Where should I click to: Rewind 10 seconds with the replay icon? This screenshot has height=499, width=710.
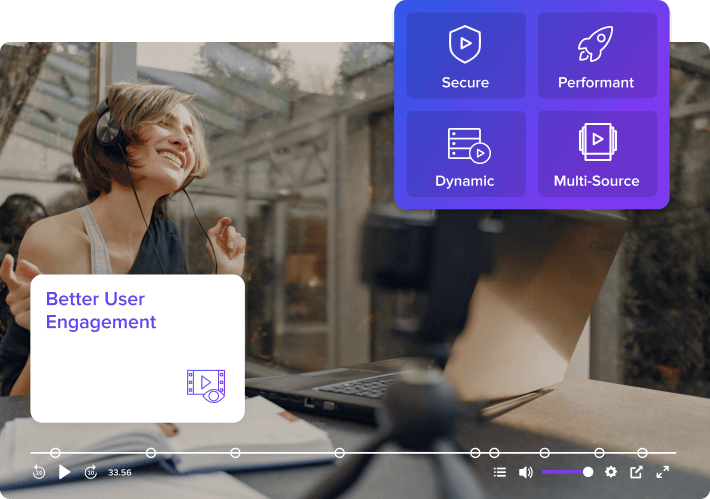[39, 472]
